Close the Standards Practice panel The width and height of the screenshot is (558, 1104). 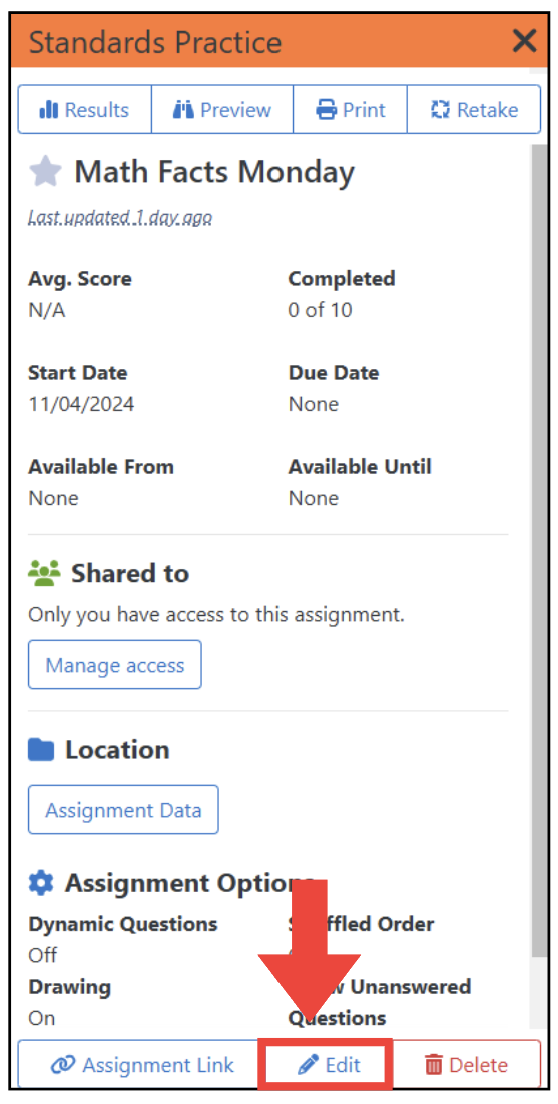click(x=524, y=42)
